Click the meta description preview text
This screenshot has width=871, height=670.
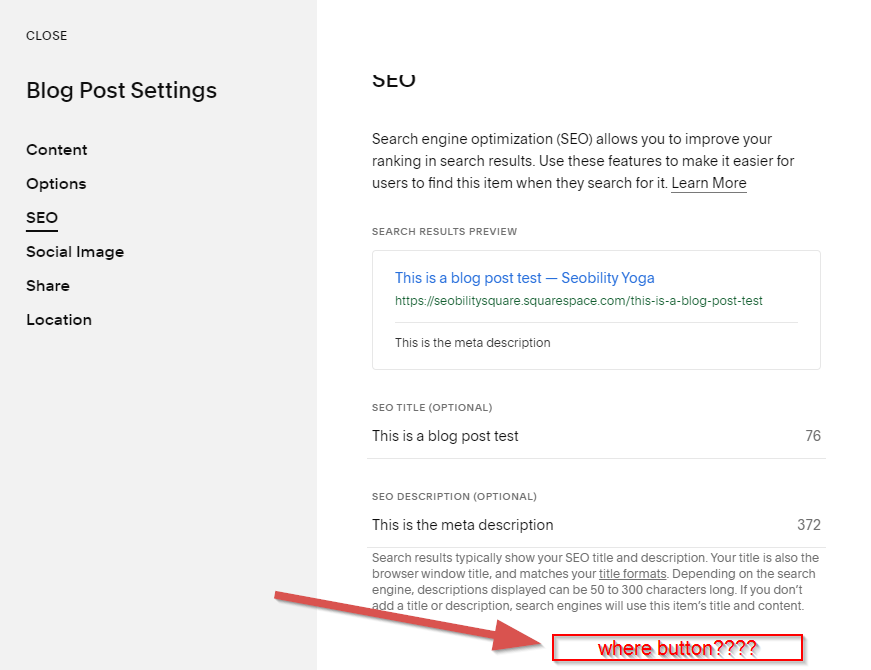click(473, 342)
